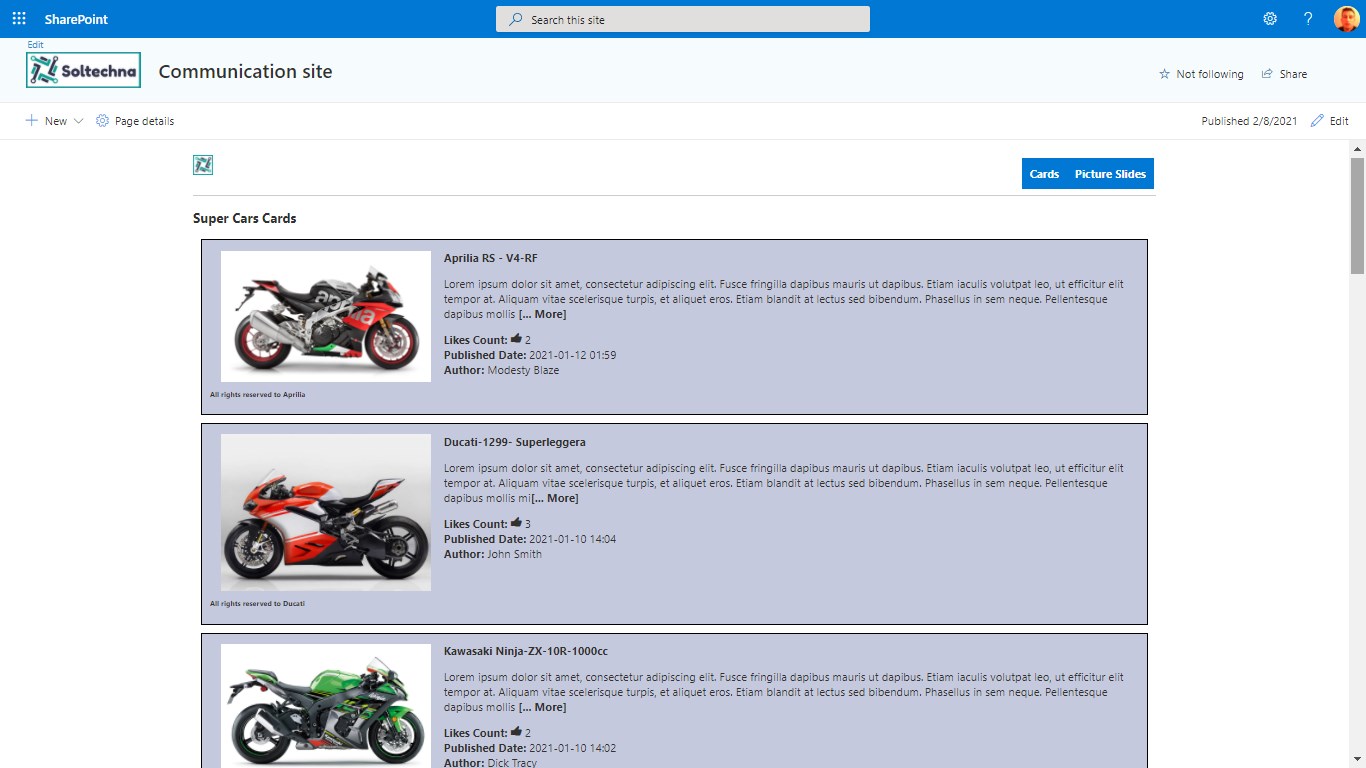1366x768 pixels.
Task: Open More link on Ducati-1299 card
Action: click(555, 498)
